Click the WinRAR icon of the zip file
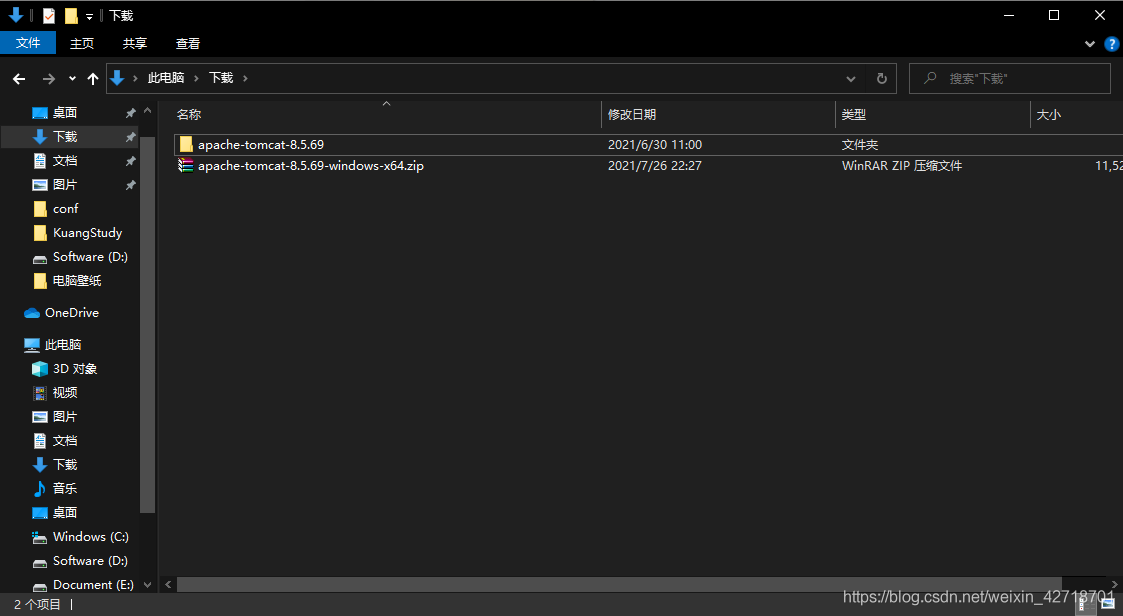This screenshot has width=1123, height=616. (x=185, y=165)
